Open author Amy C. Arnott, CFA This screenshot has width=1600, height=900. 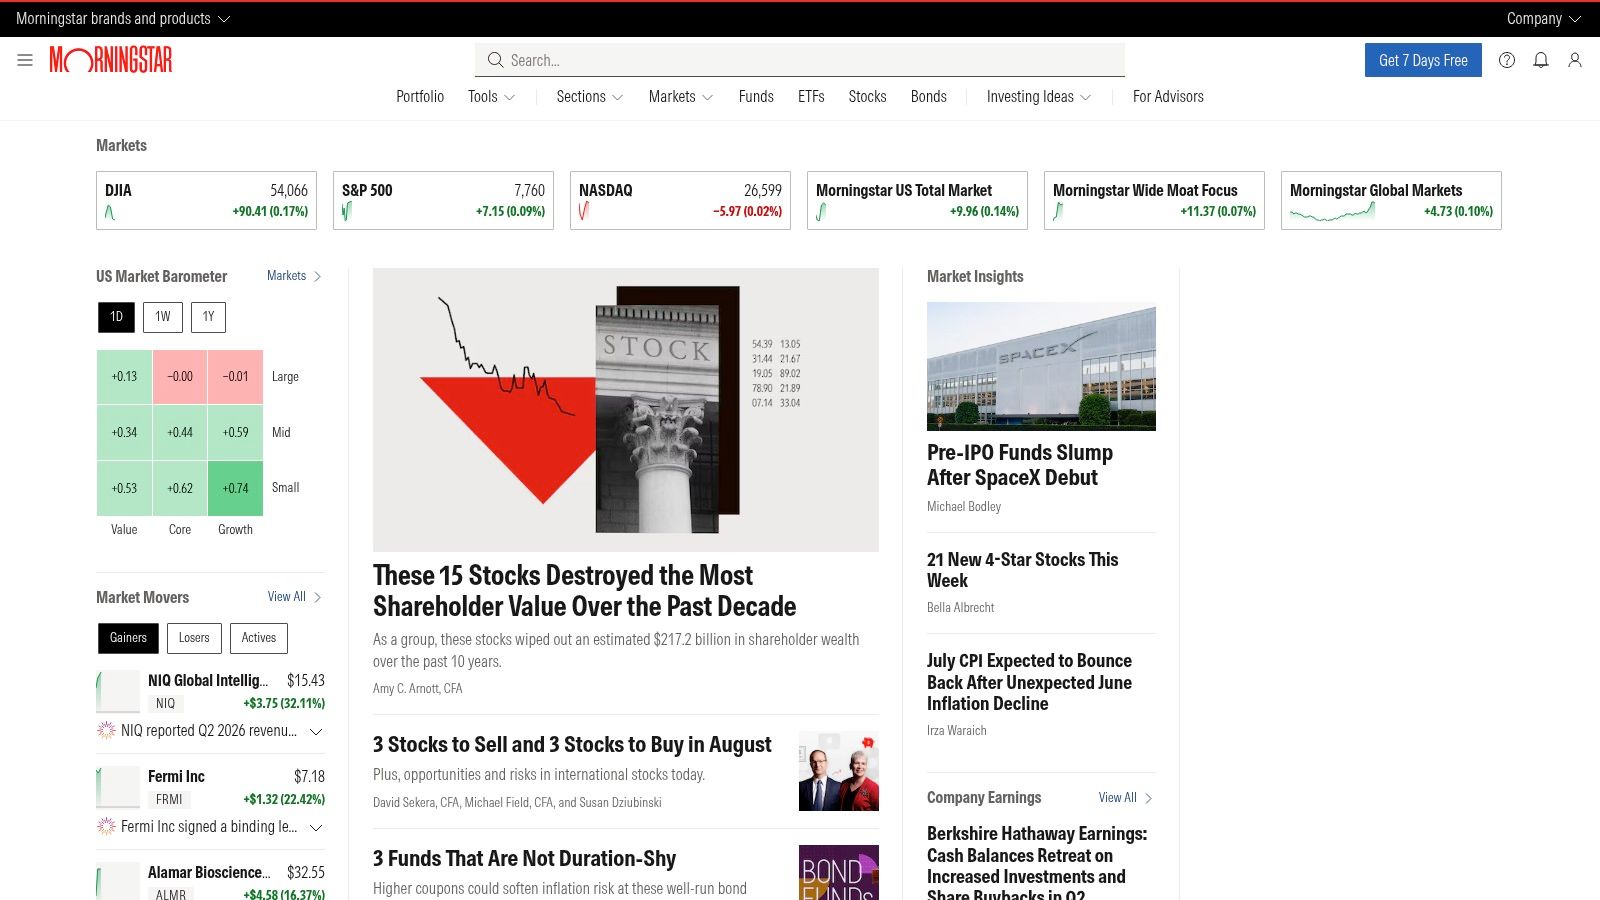pos(418,689)
